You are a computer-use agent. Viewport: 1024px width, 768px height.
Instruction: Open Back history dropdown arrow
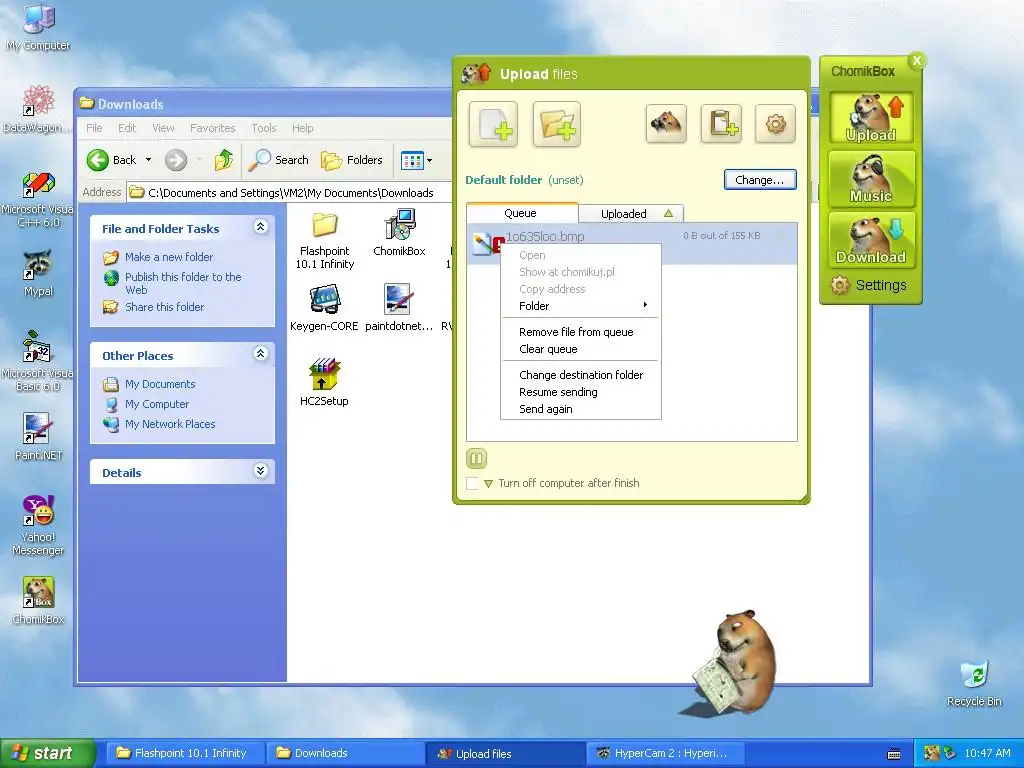pyautogui.click(x=148, y=160)
